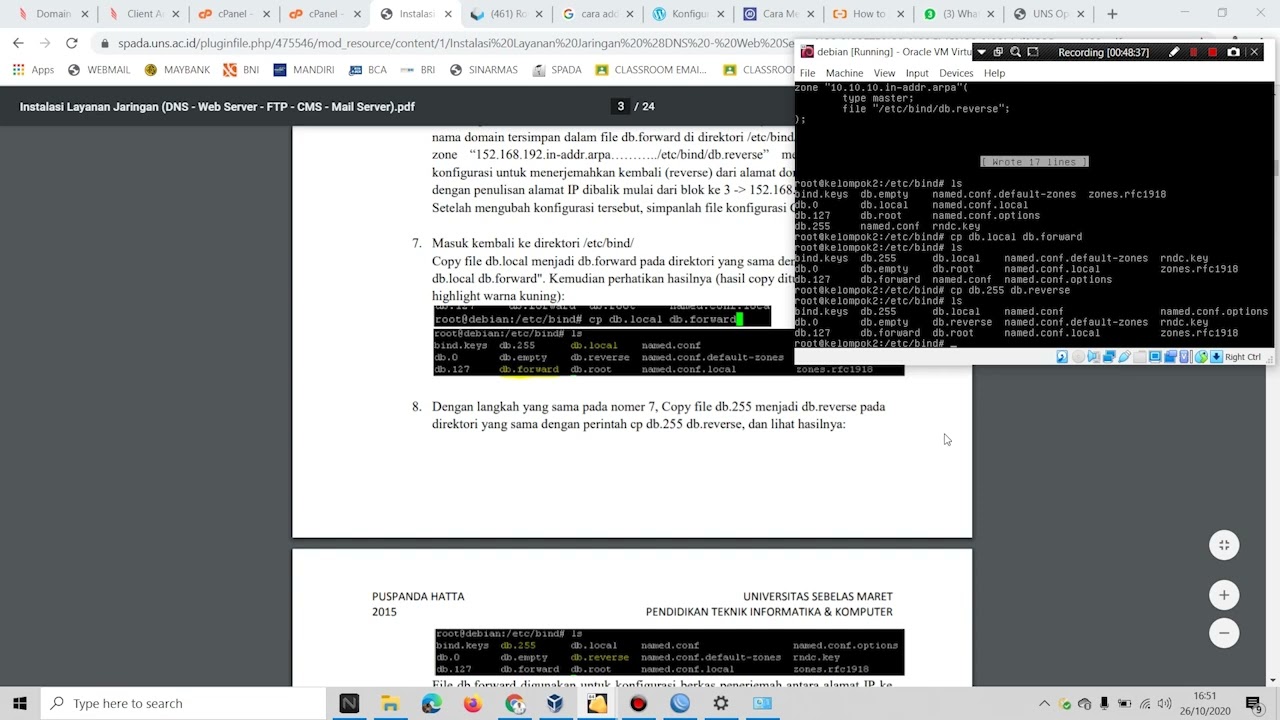
Task: Open the Windows Start menu
Action: click(20, 703)
